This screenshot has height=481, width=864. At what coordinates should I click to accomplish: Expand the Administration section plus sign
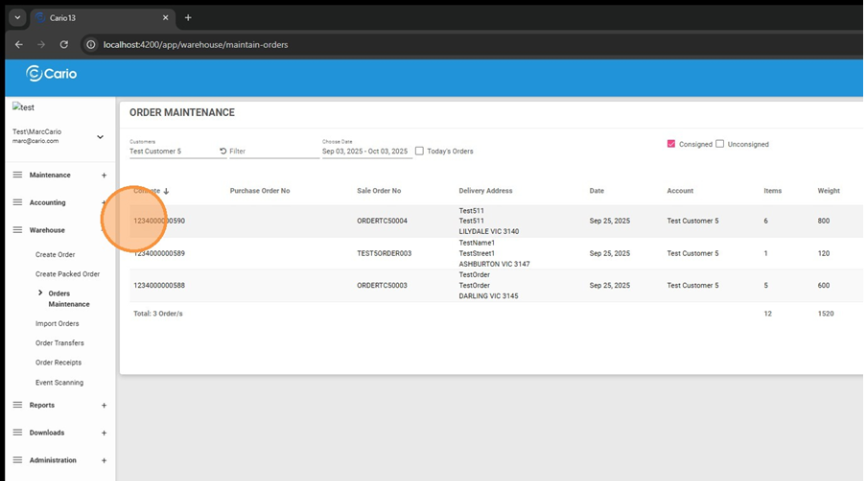pos(104,460)
